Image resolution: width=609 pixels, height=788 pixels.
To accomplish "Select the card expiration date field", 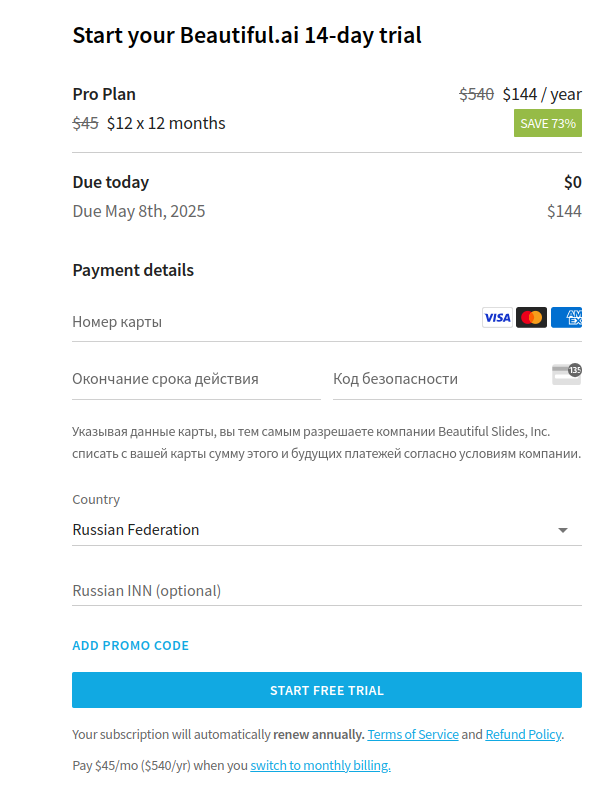I will point(196,379).
